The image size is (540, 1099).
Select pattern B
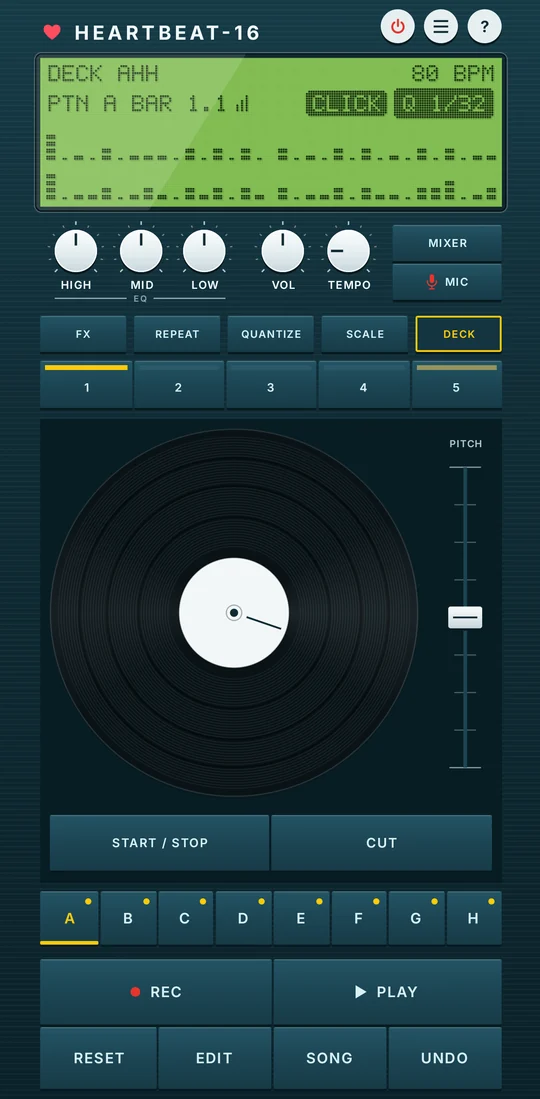point(128,918)
